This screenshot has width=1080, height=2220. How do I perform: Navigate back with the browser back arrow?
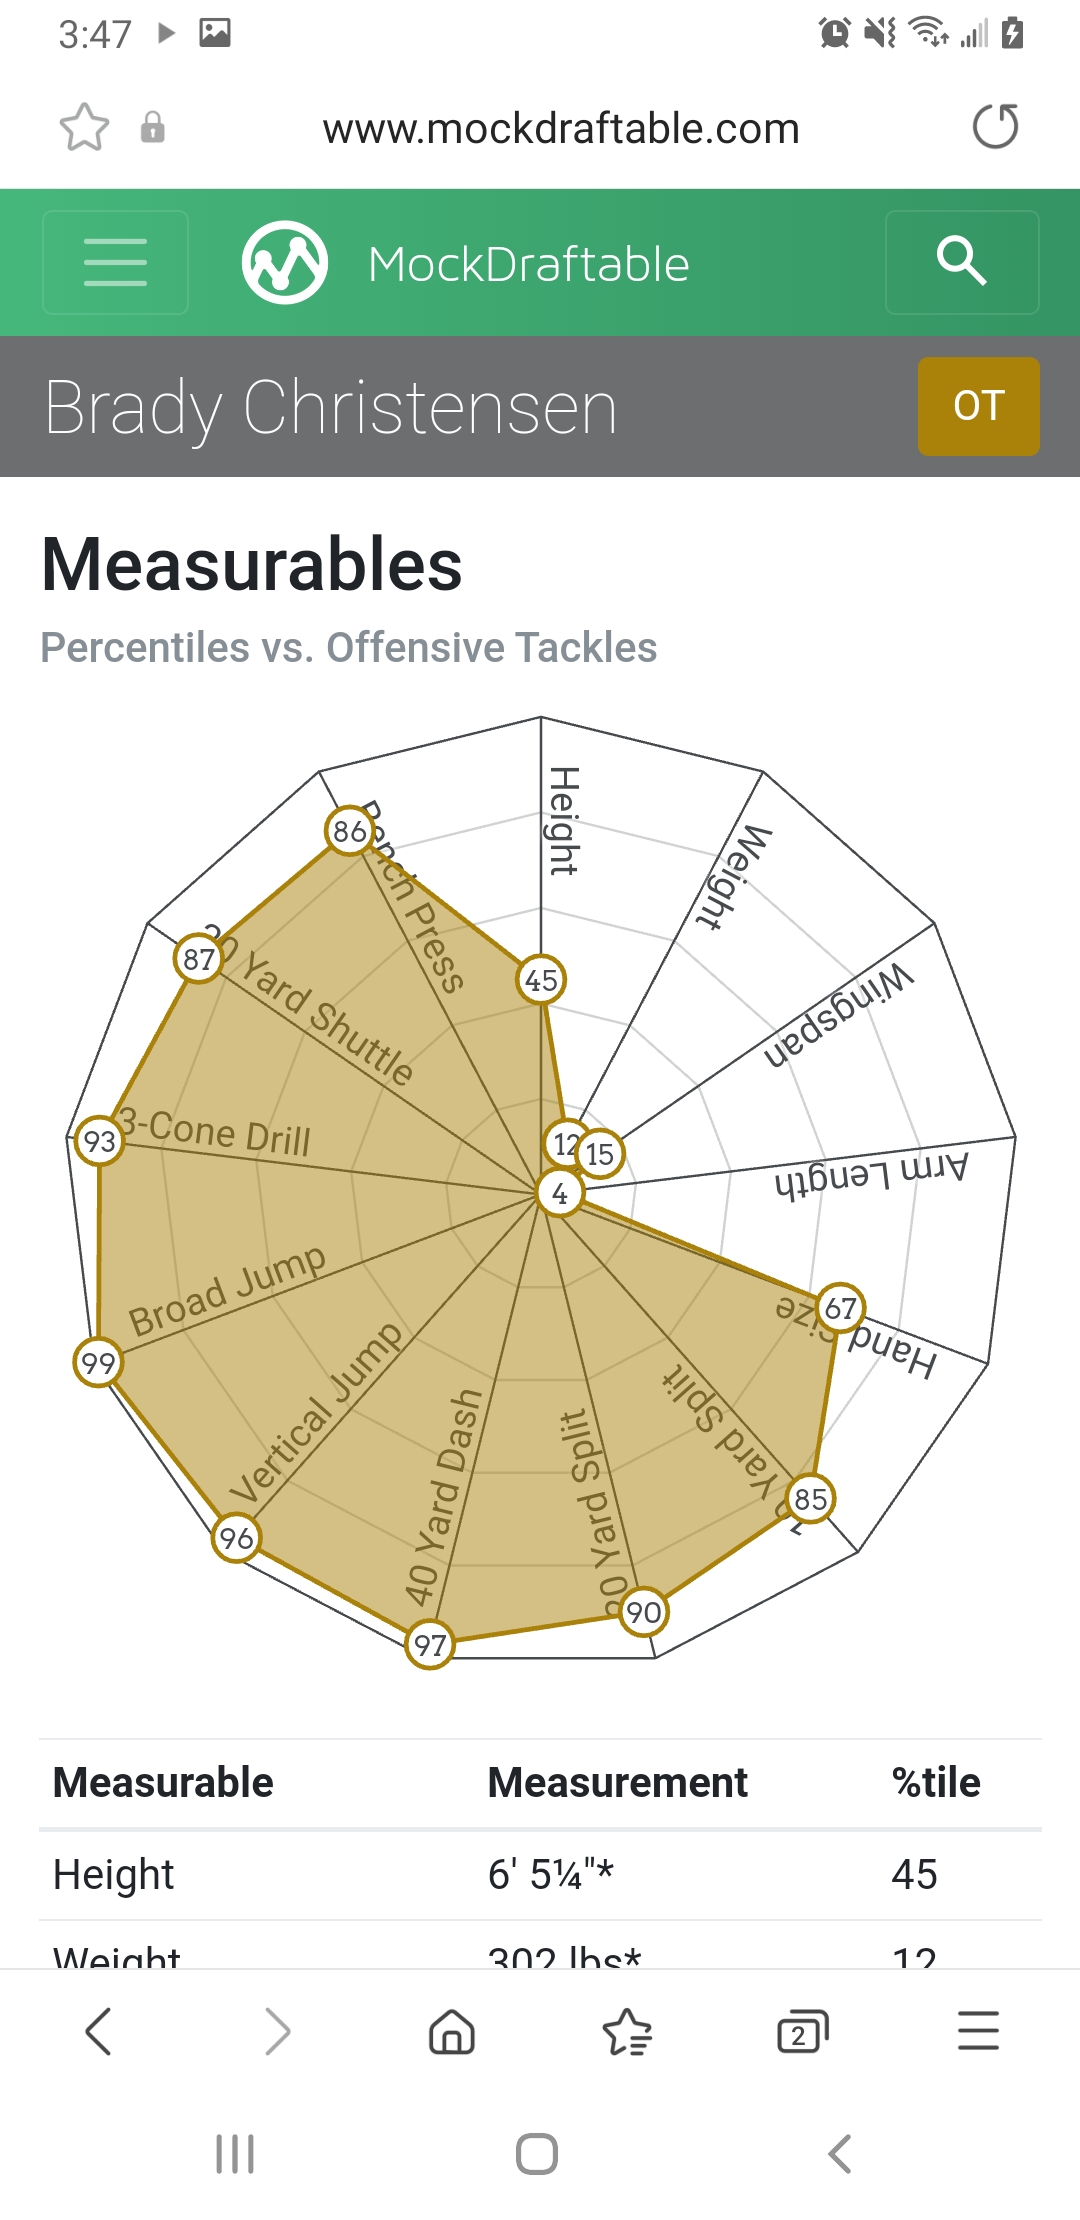click(98, 2031)
